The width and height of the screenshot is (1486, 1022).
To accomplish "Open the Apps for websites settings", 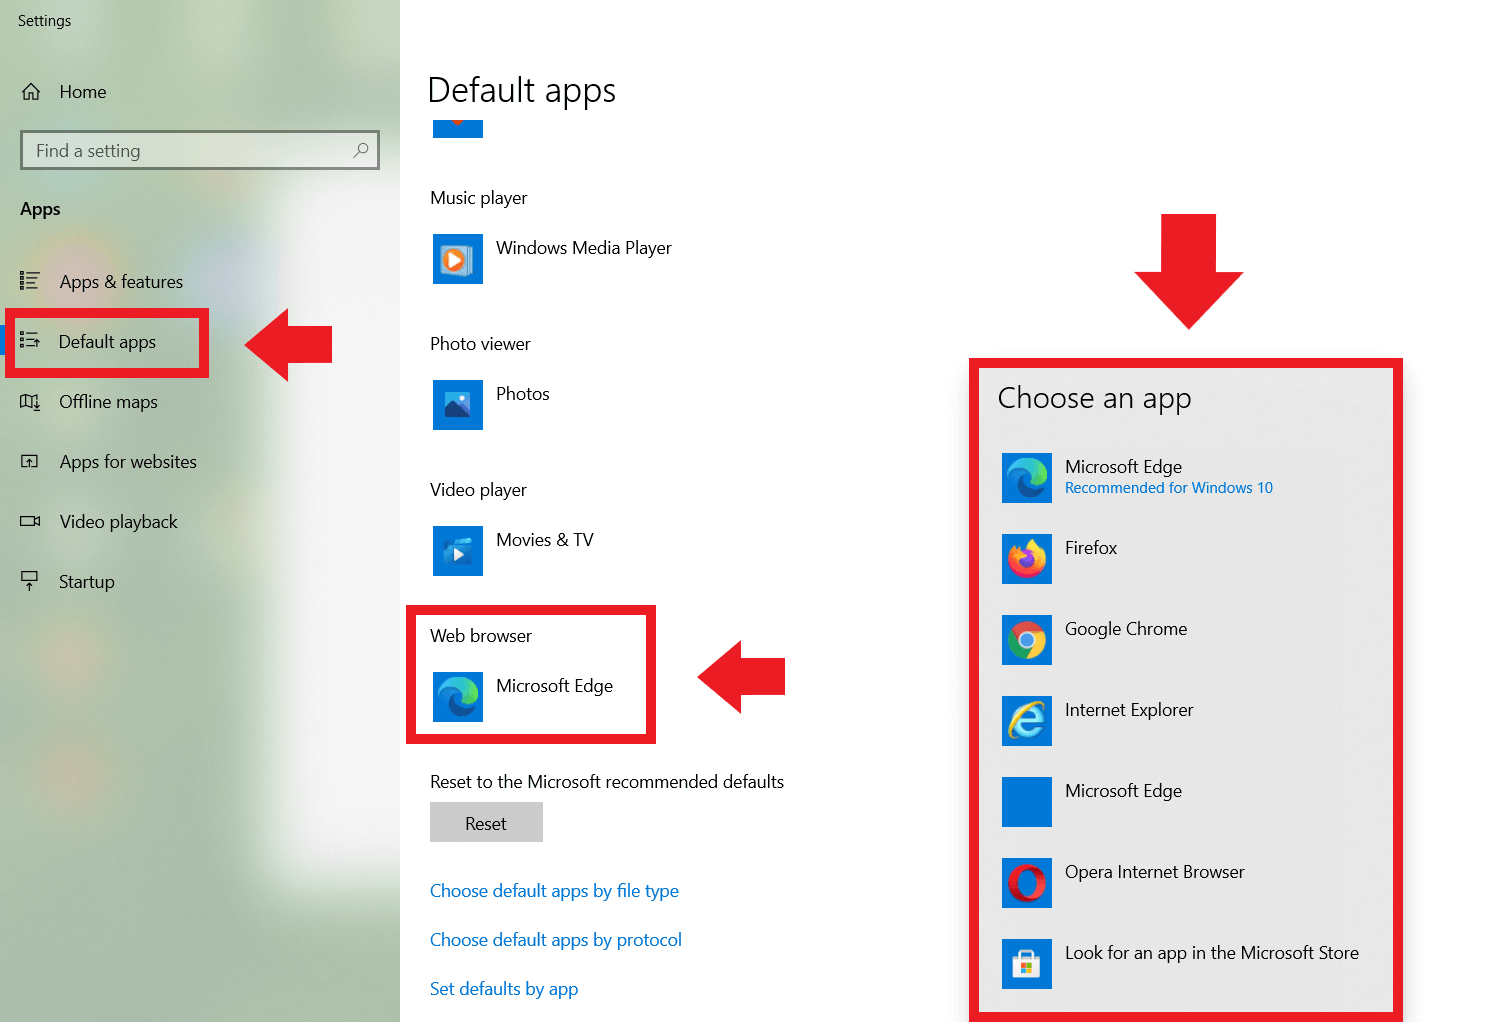I will click(127, 461).
